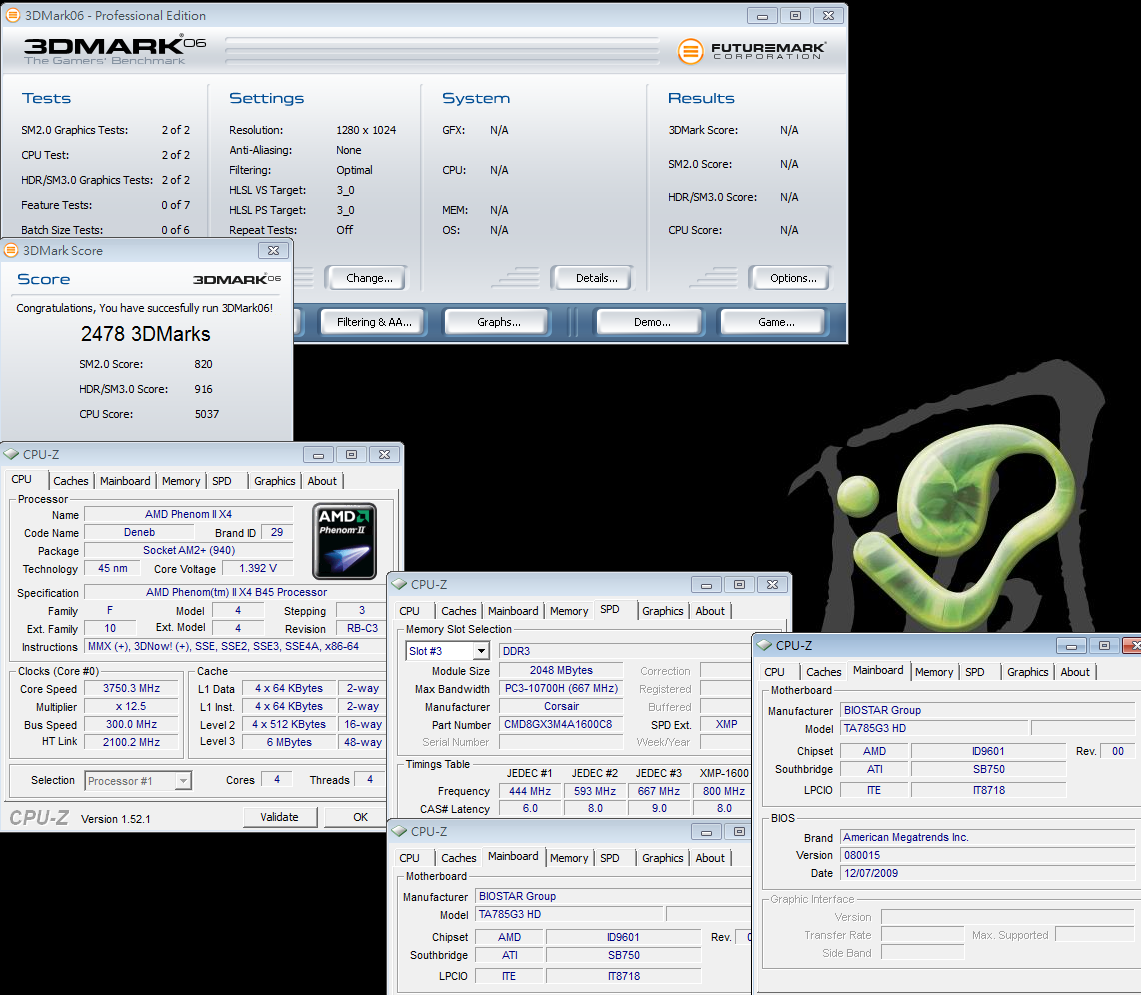Viewport: 1141px width, 995px height.
Task: Click the 3DMark Score dialog title icon
Action: coord(11,251)
